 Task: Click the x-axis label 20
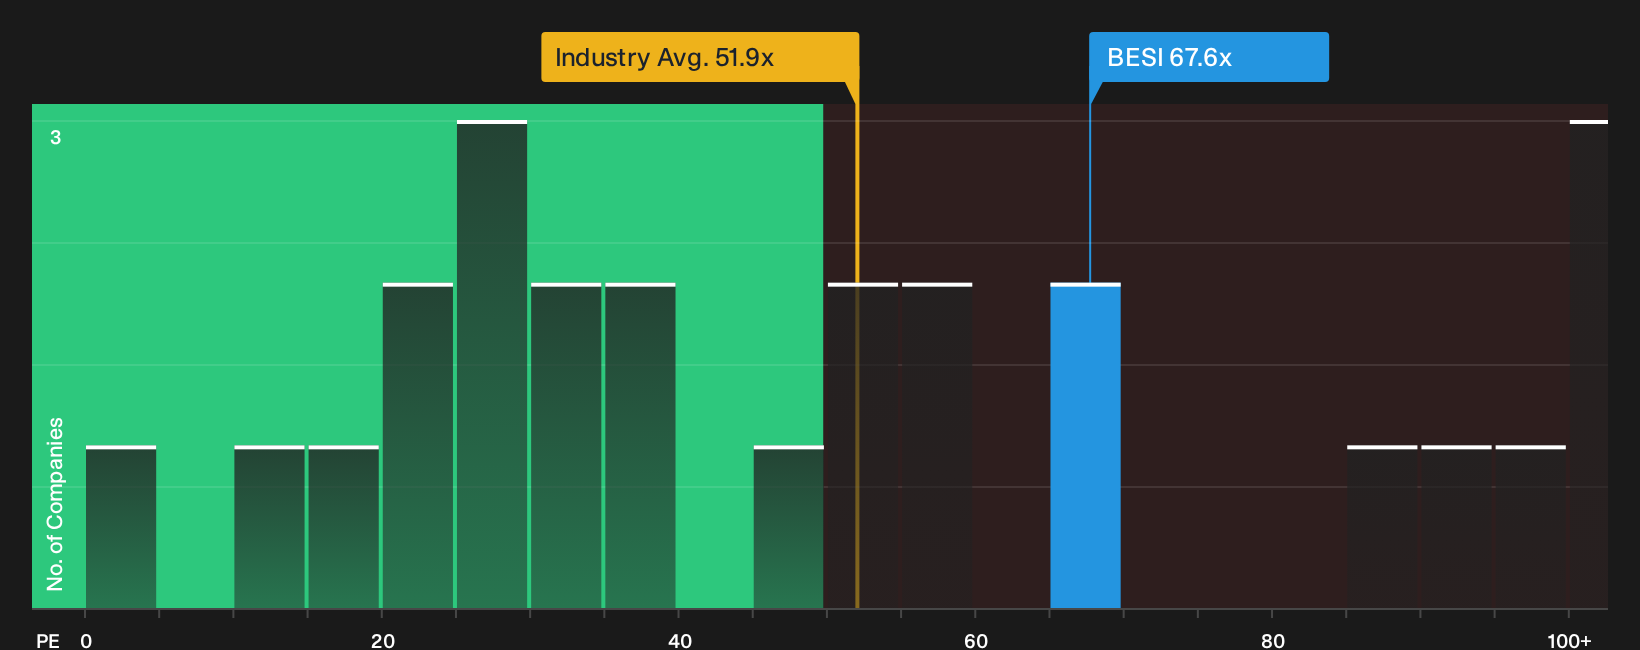coord(383,640)
